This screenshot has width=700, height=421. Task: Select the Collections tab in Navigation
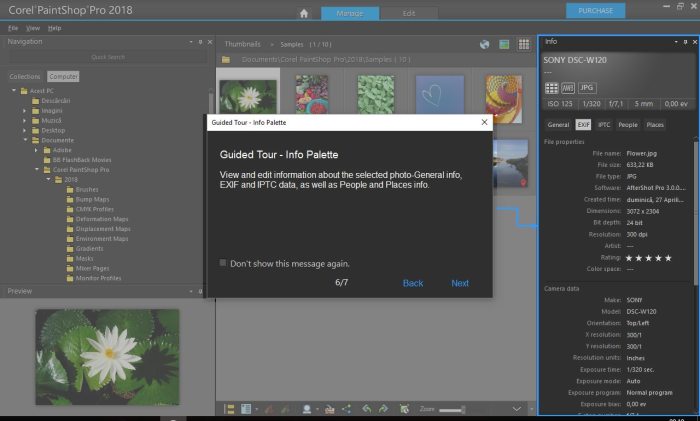25,76
